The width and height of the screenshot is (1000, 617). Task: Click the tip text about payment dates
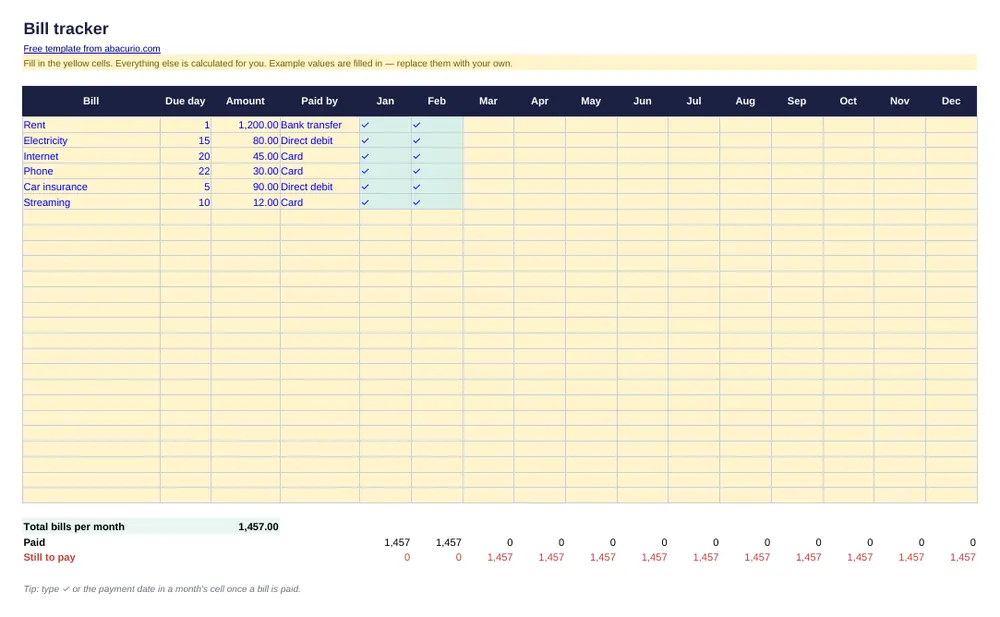162,589
